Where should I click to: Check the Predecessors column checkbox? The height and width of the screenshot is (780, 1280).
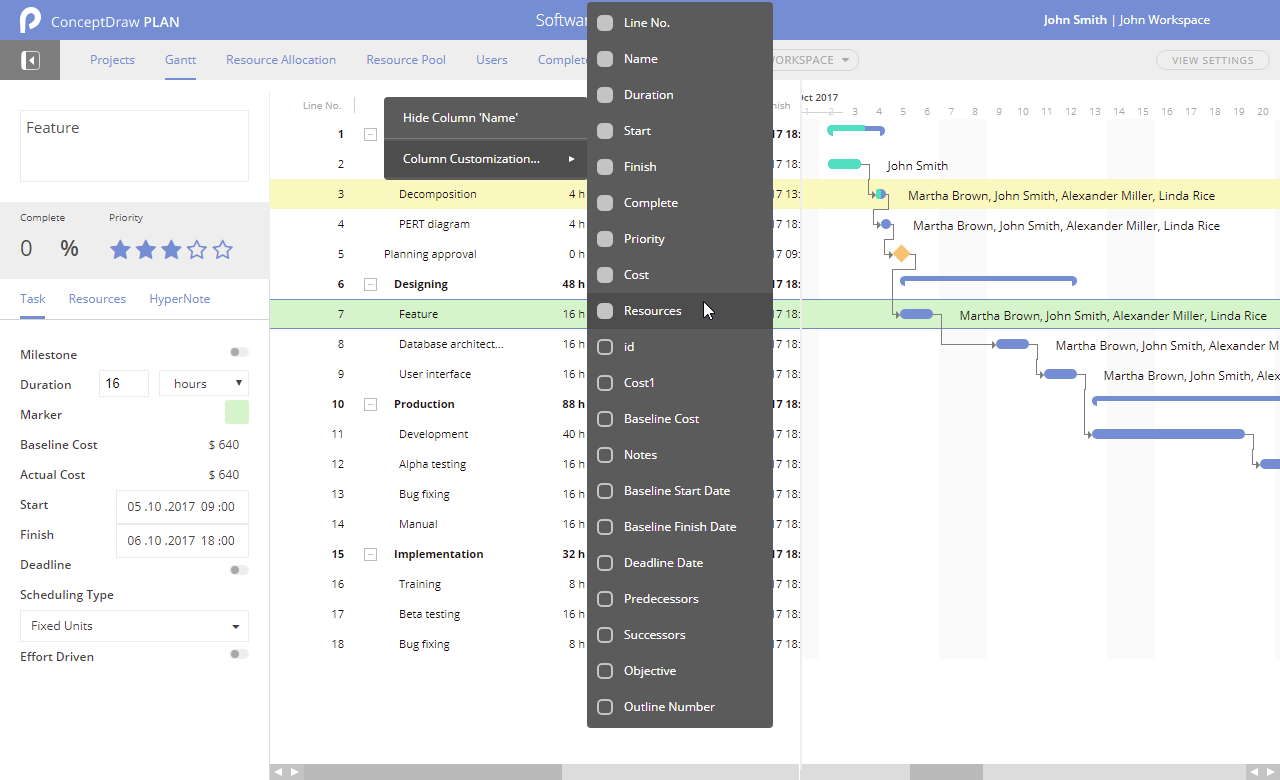[605, 599]
